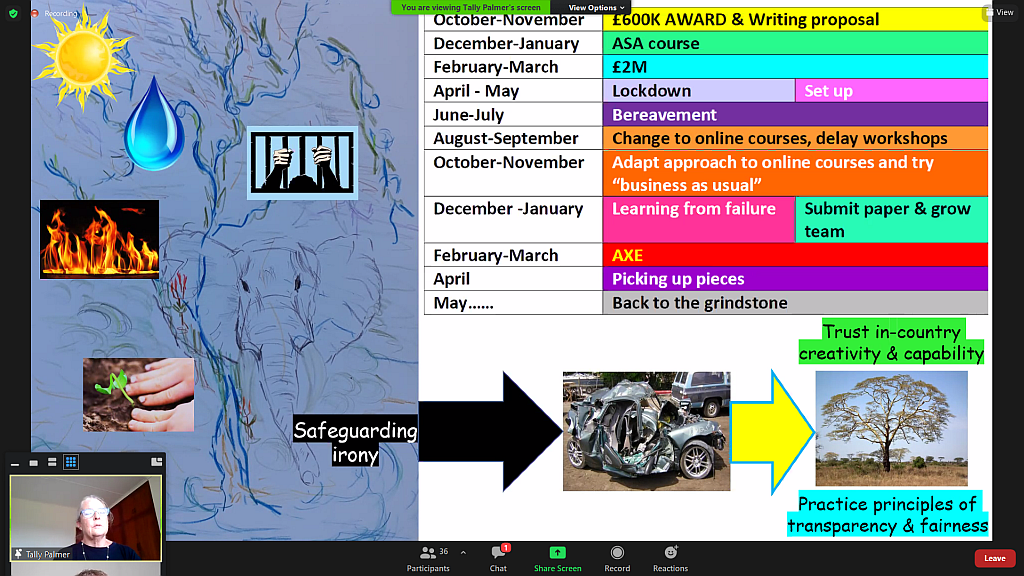Click the acacia tree photo on slide

point(891,428)
